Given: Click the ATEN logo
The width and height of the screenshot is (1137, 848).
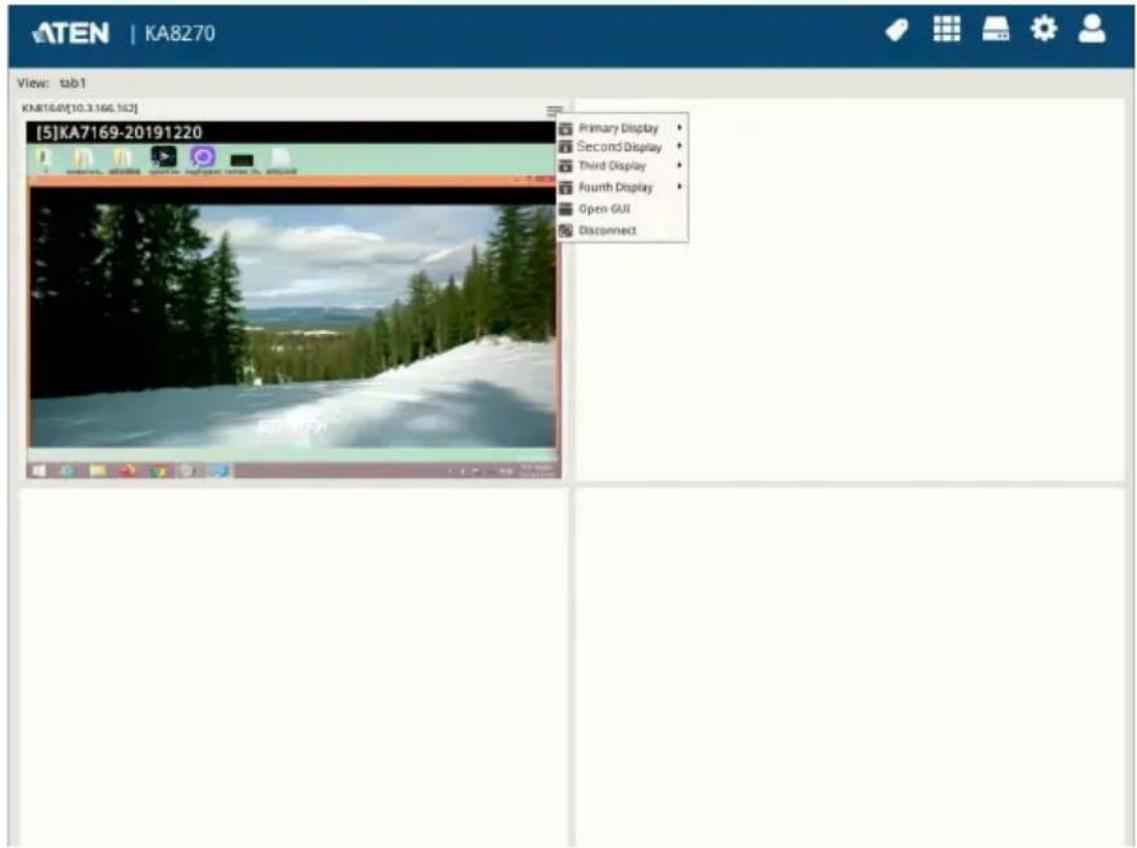Looking at the screenshot, I should [x=71, y=33].
